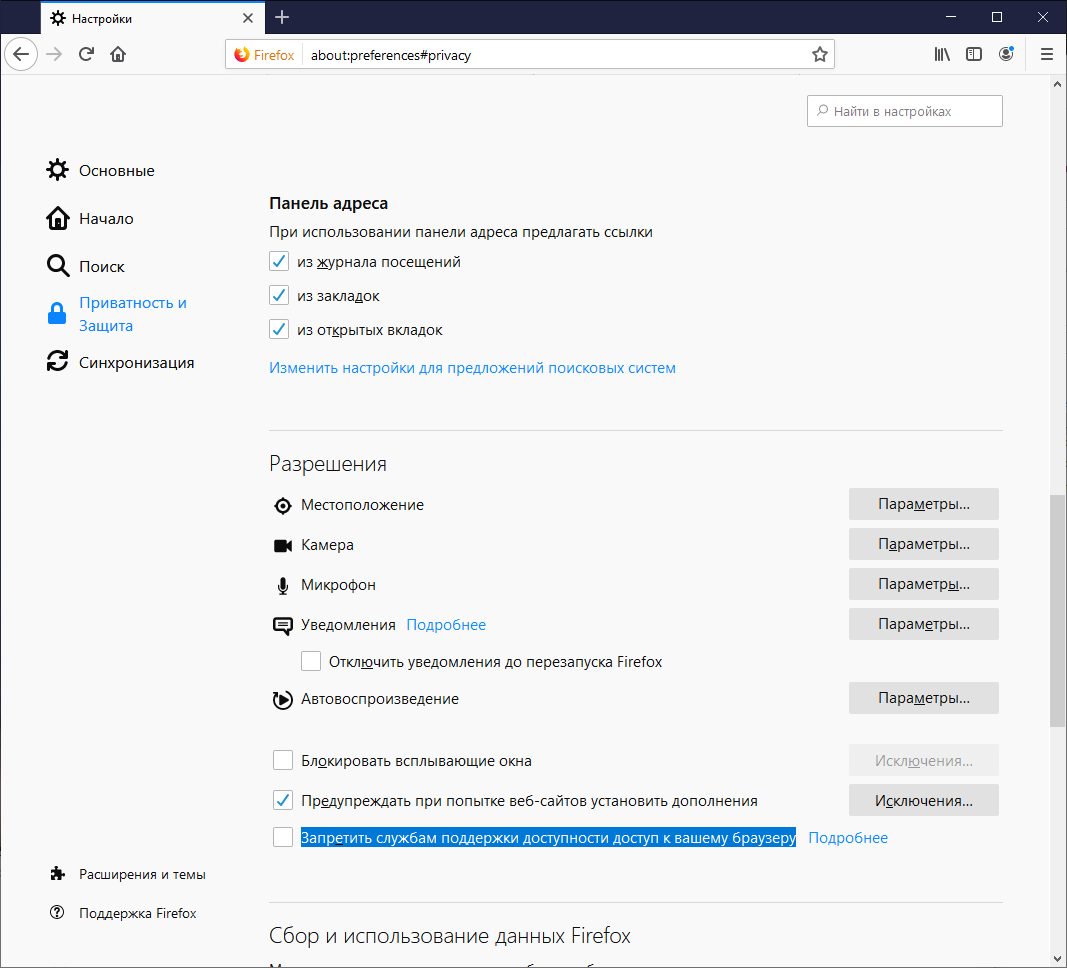Switch to the Настройки tab
1067x968 pixels.
(x=140, y=17)
